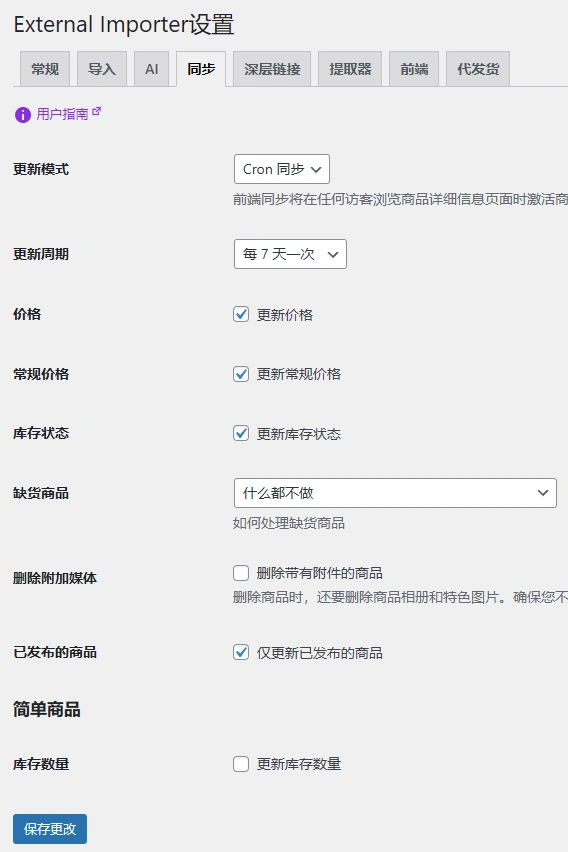This screenshot has width=568, height=852.
Task: Click the 删除附加媒体 field label
Action: [55, 578]
